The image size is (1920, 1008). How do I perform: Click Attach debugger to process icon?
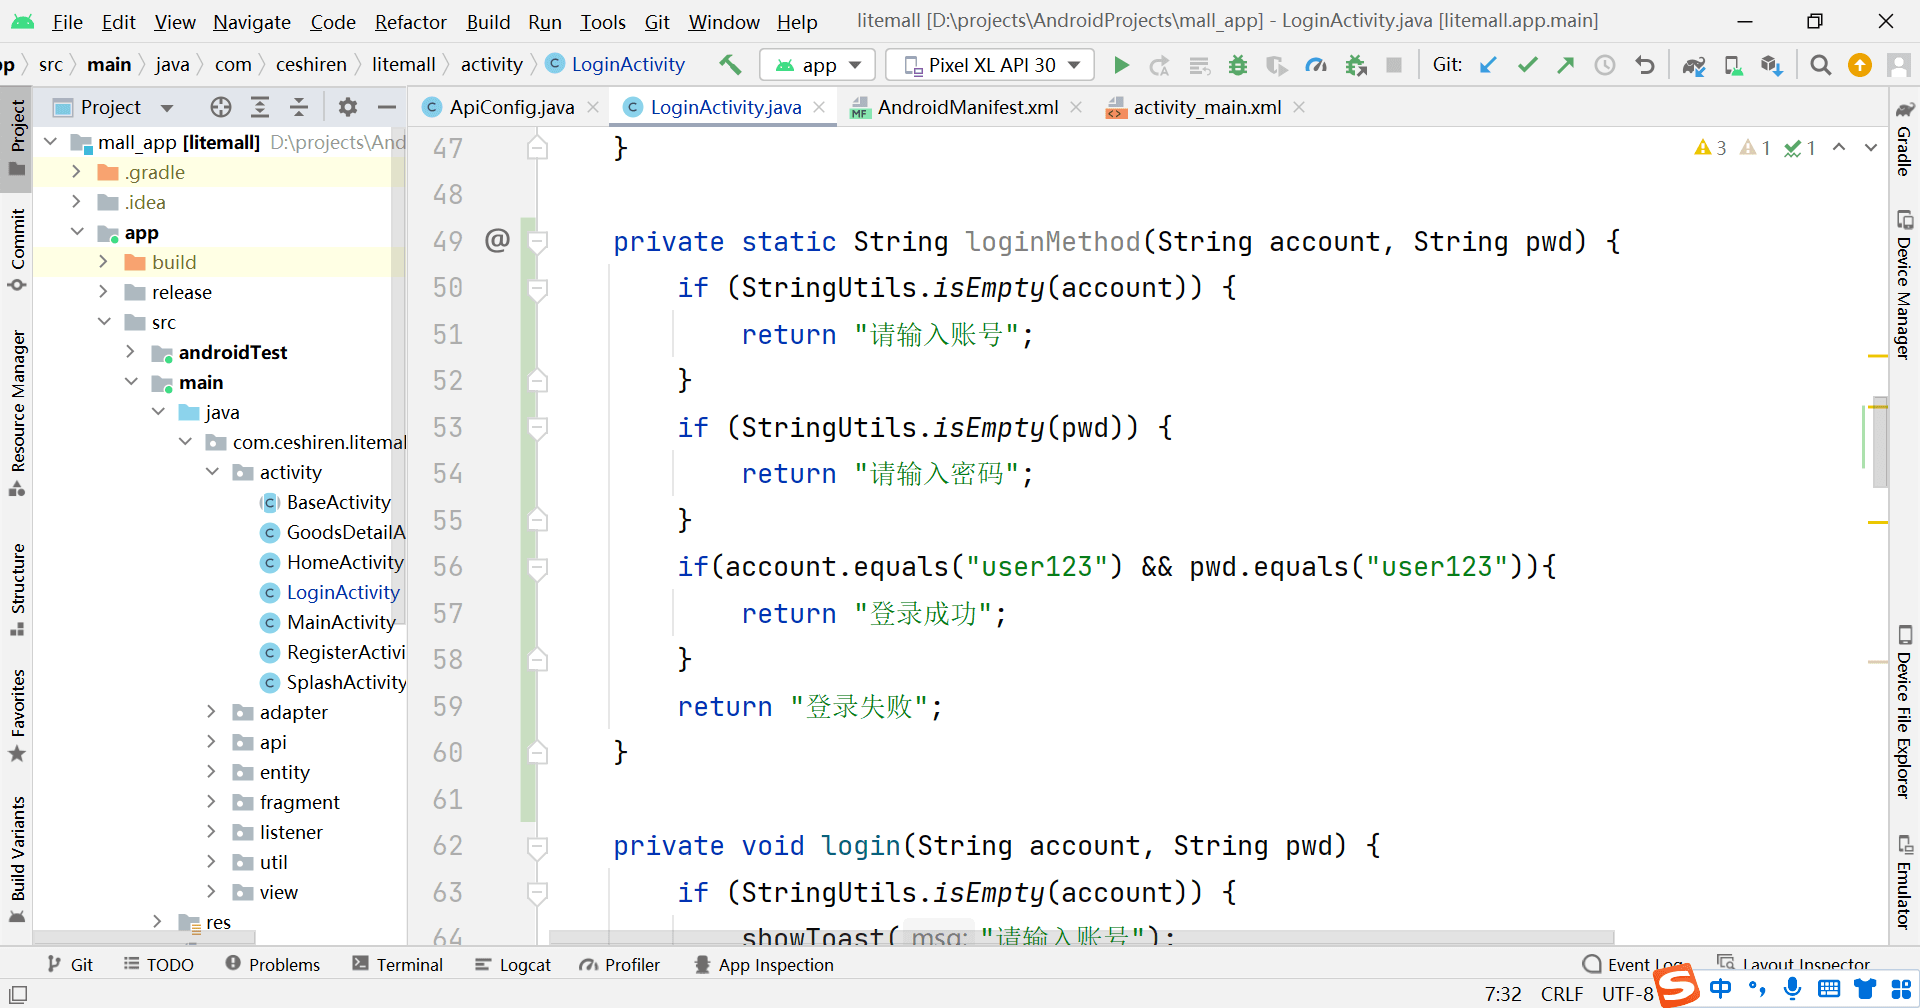click(1356, 65)
